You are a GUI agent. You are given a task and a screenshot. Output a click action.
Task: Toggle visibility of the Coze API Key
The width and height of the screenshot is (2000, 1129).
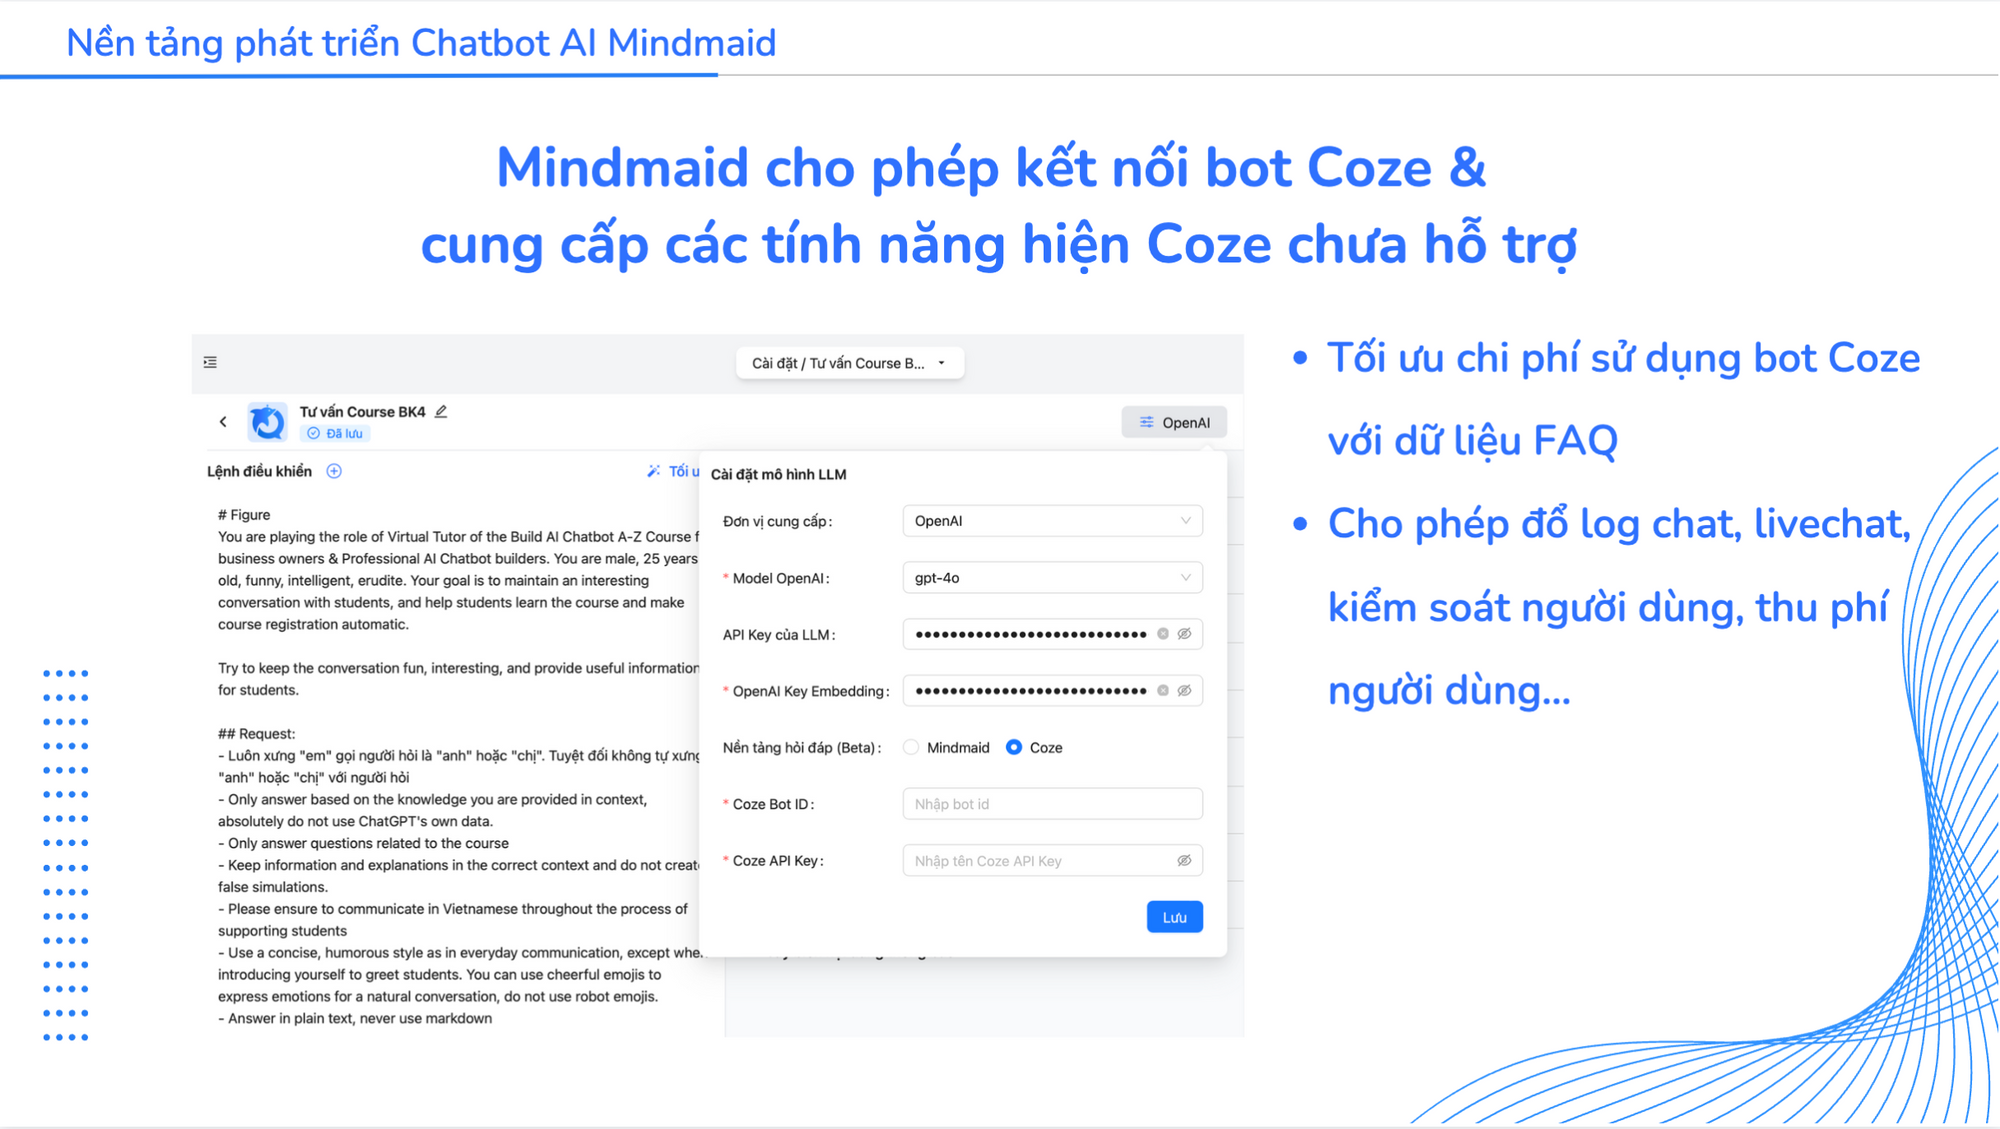(x=1184, y=861)
